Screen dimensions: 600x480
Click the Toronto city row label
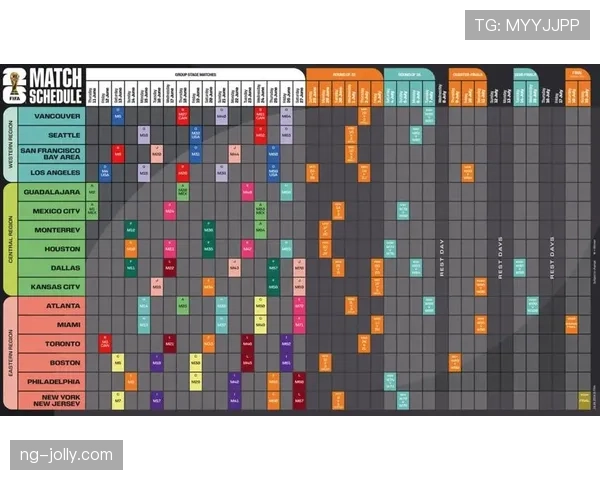click(x=52, y=344)
